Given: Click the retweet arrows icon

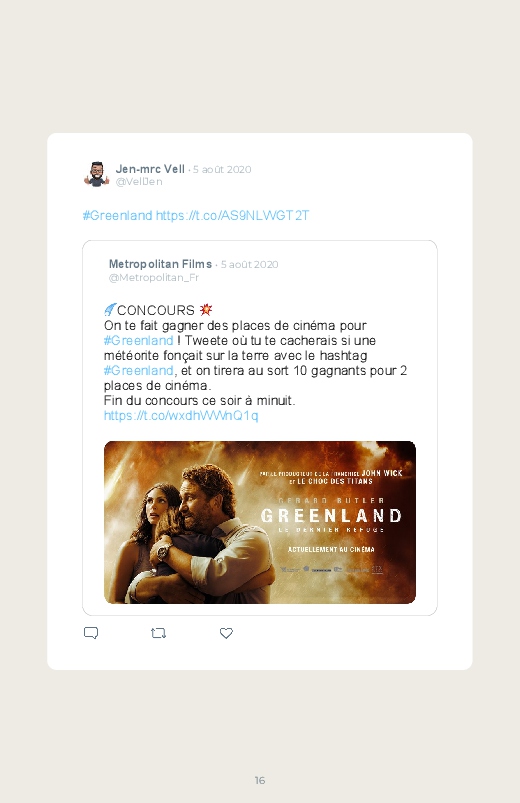Looking at the screenshot, I should coord(158,633).
